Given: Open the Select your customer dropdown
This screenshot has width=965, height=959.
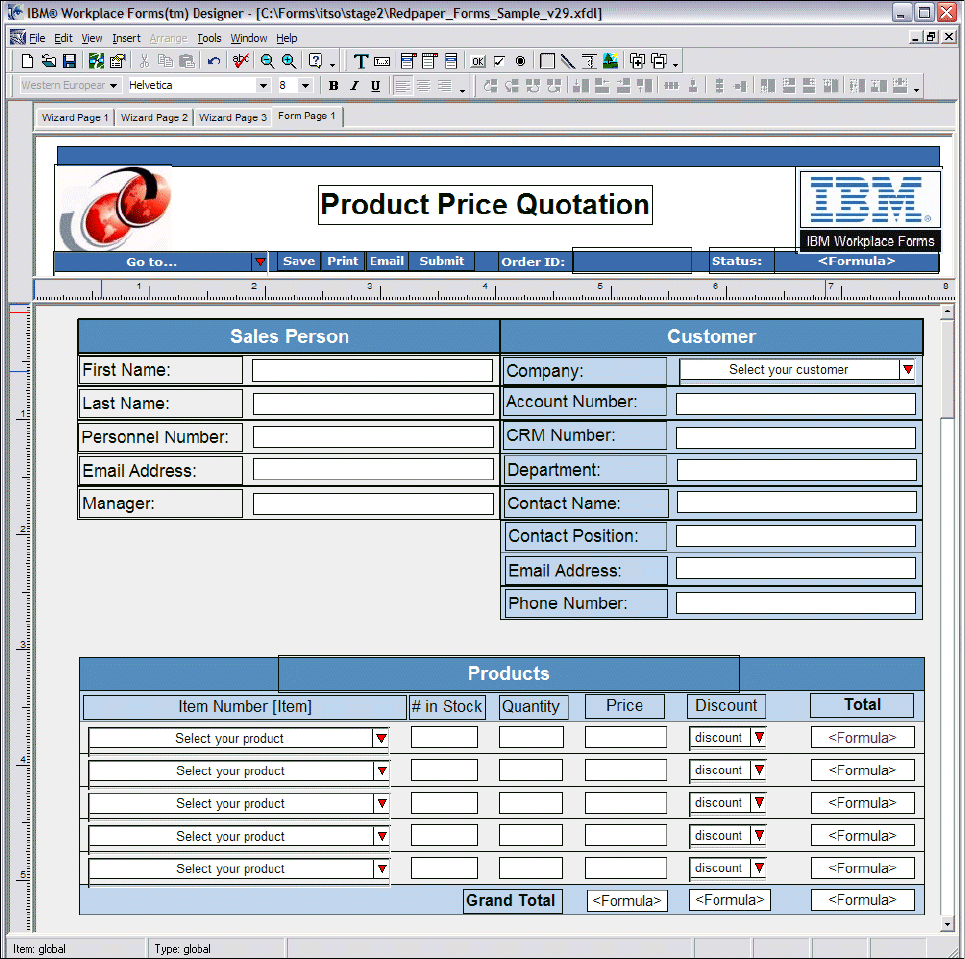Looking at the screenshot, I should point(908,369).
